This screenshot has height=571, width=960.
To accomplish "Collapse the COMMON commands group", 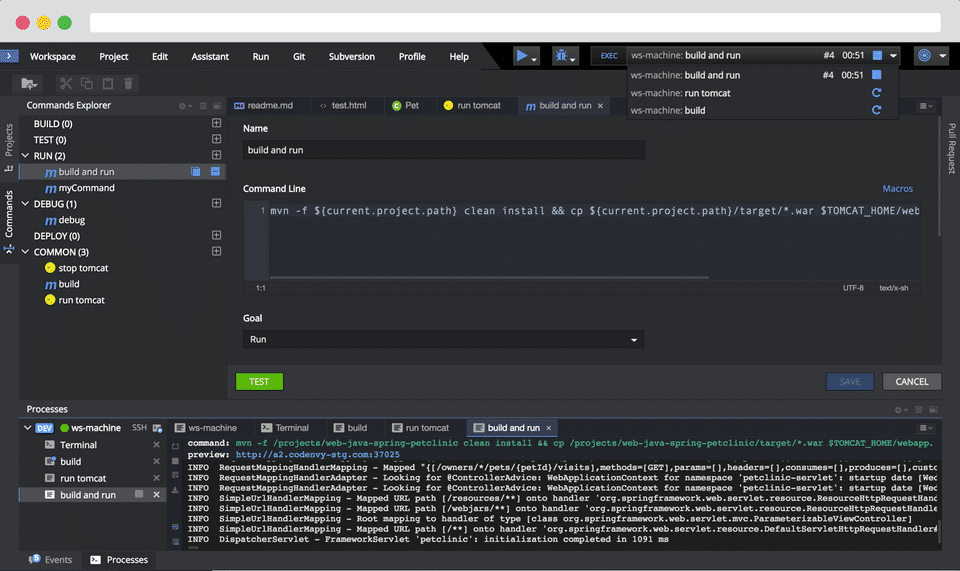I will click(x=26, y=252).
